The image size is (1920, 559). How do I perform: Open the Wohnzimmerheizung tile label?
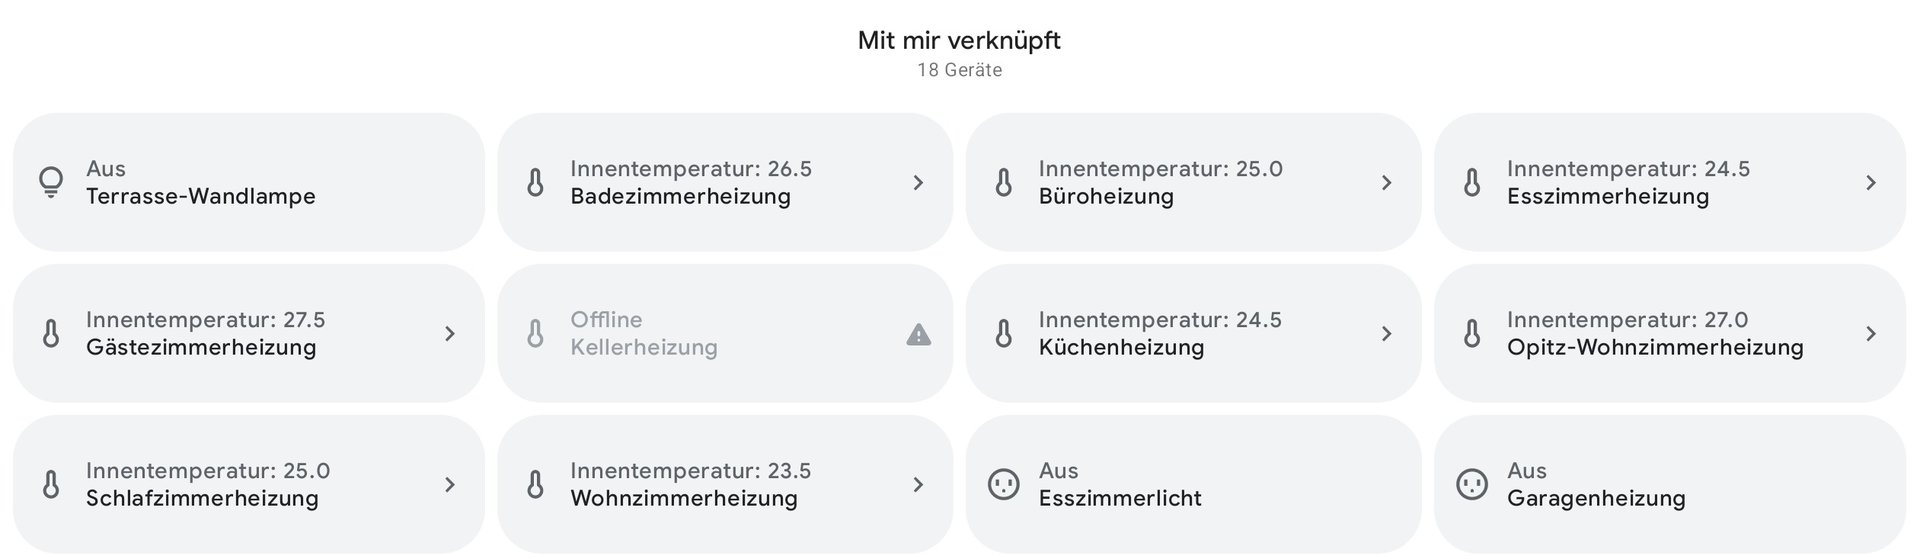click(x=684, y=498)
